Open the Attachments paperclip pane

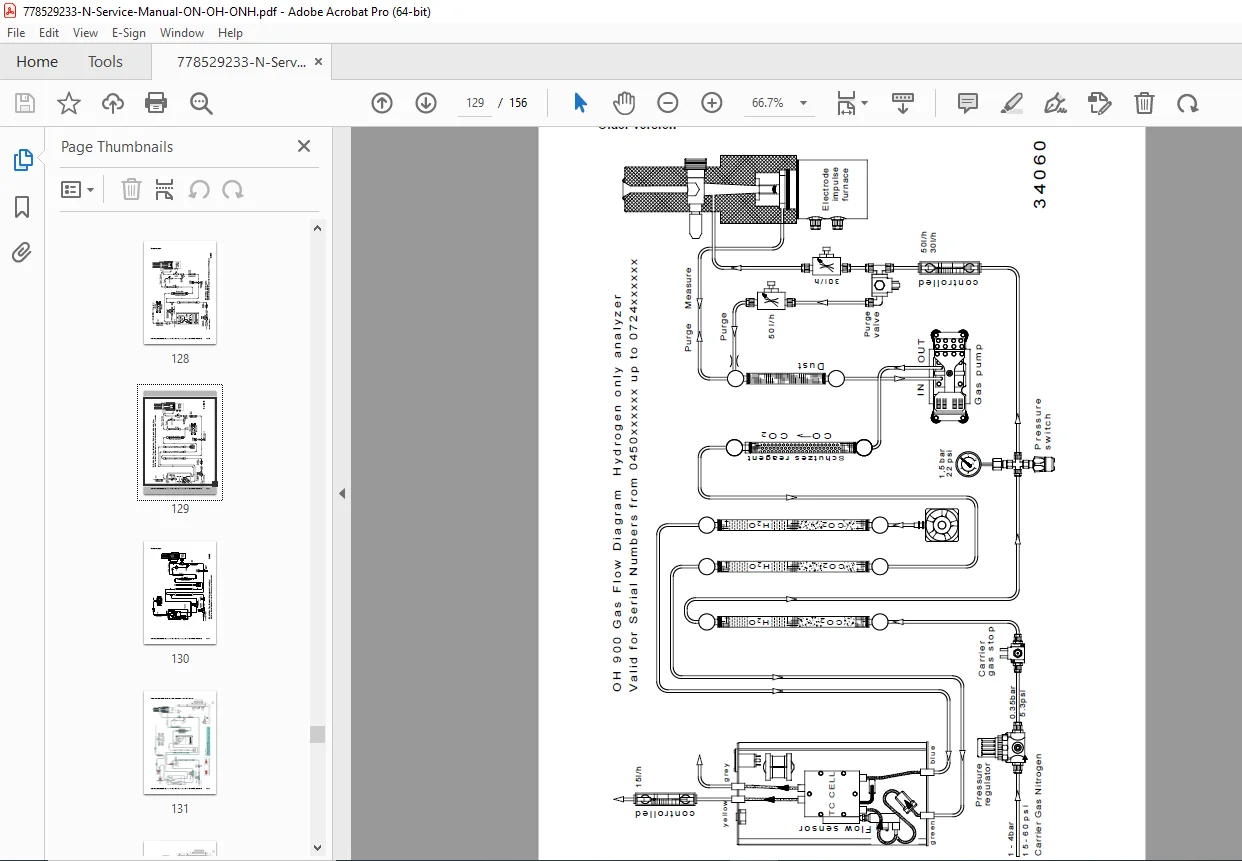pyautogui.click(x=22, y=252)
